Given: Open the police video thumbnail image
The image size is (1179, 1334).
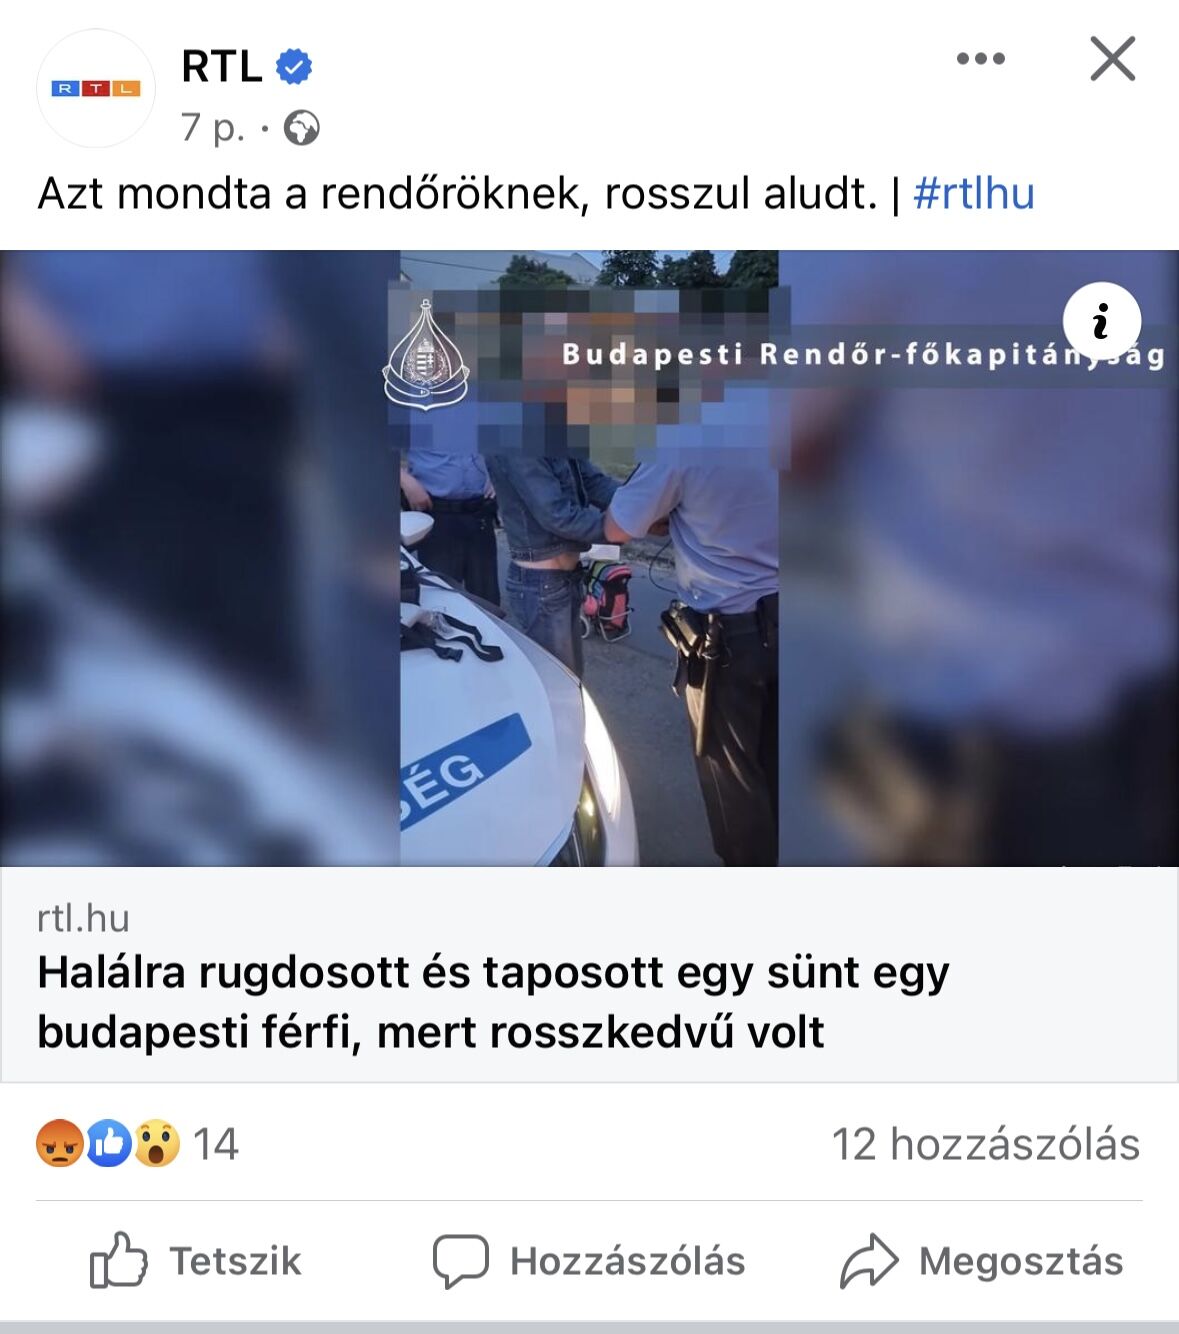Looking at the screenshot, I should [x=589, y=558].
